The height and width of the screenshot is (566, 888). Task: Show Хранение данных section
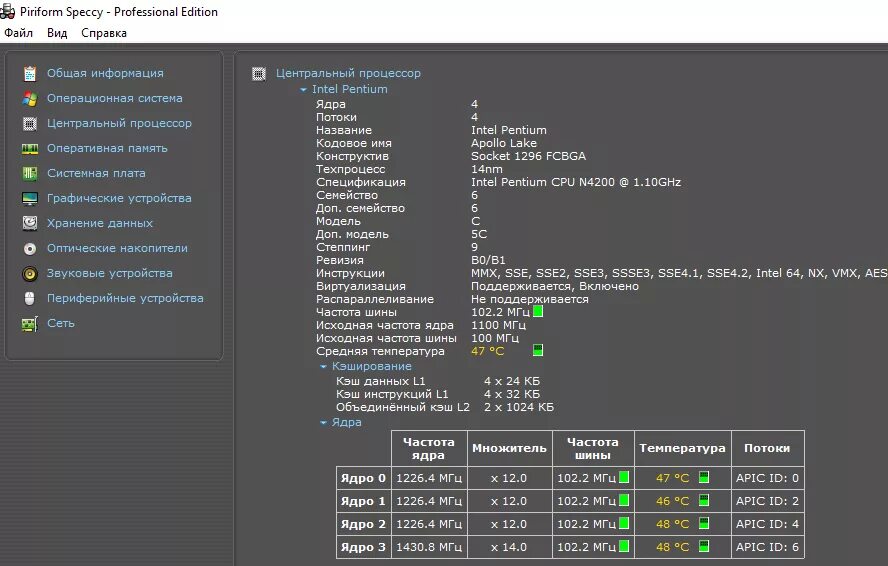100,223
